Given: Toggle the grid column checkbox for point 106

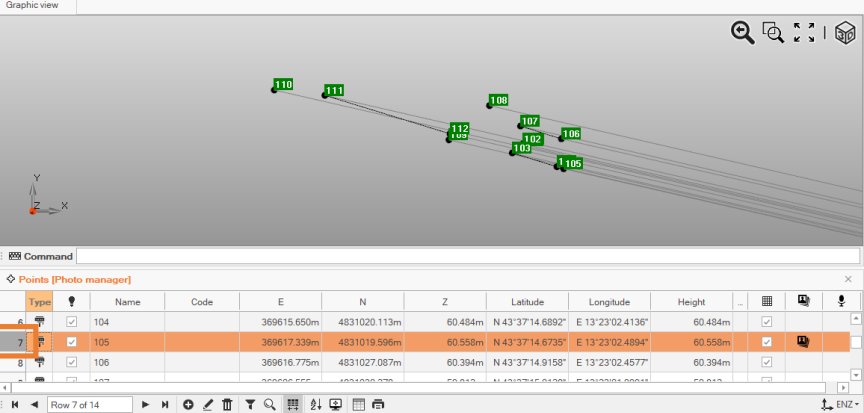Looking at the screenshot, I should coord(766,362).
